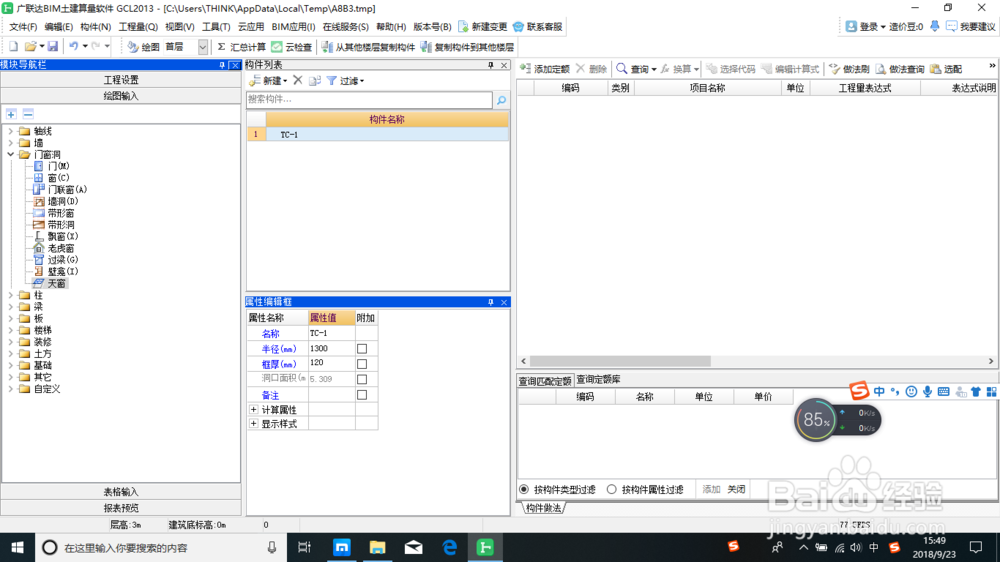Run 汇总计算 summary calculation
The height and width of the screenshot is (562, 1000).
[241, 47]
